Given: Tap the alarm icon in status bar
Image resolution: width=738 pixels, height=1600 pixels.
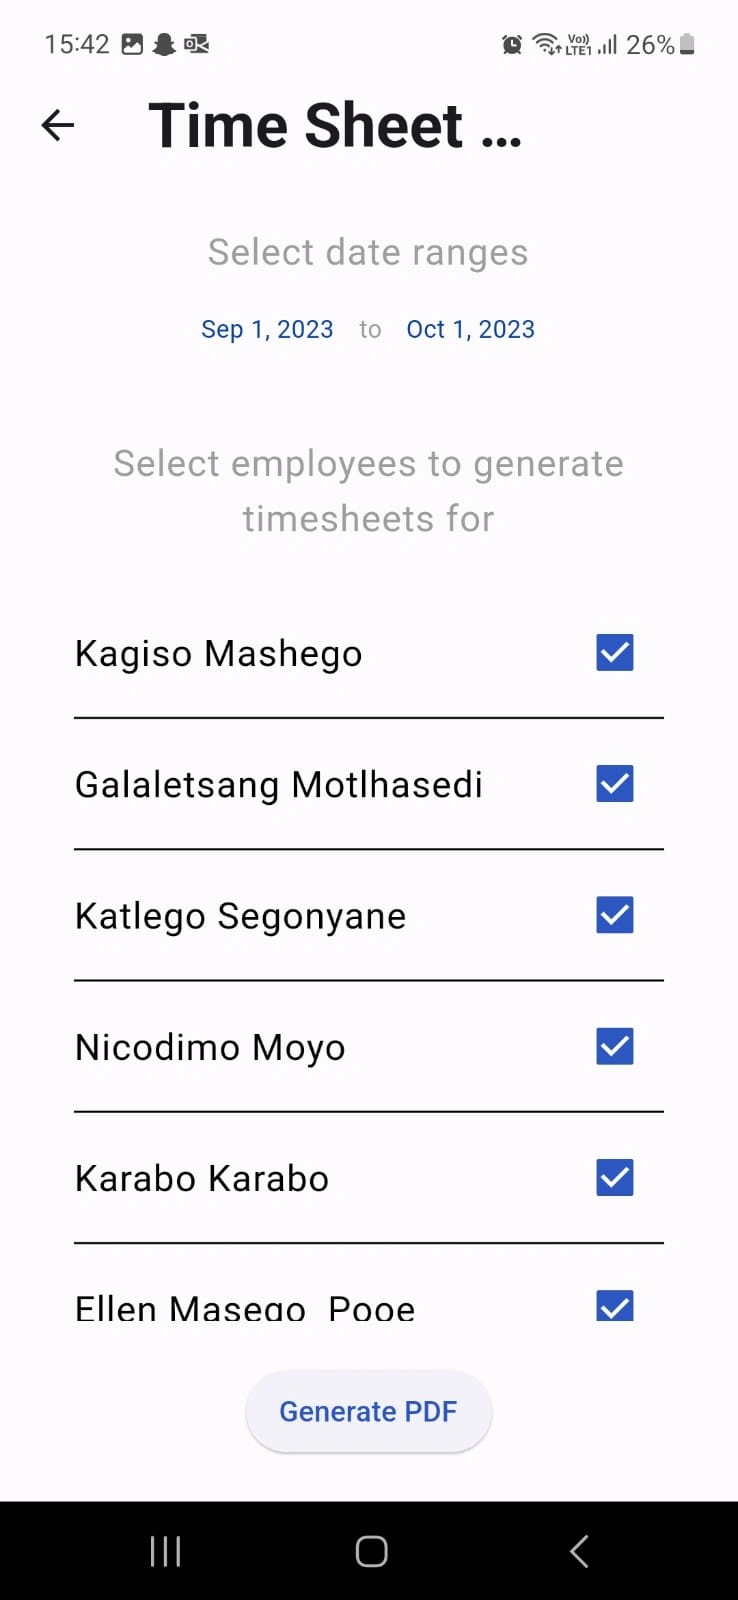Looking at the screenshot, I should click(512, 44).
